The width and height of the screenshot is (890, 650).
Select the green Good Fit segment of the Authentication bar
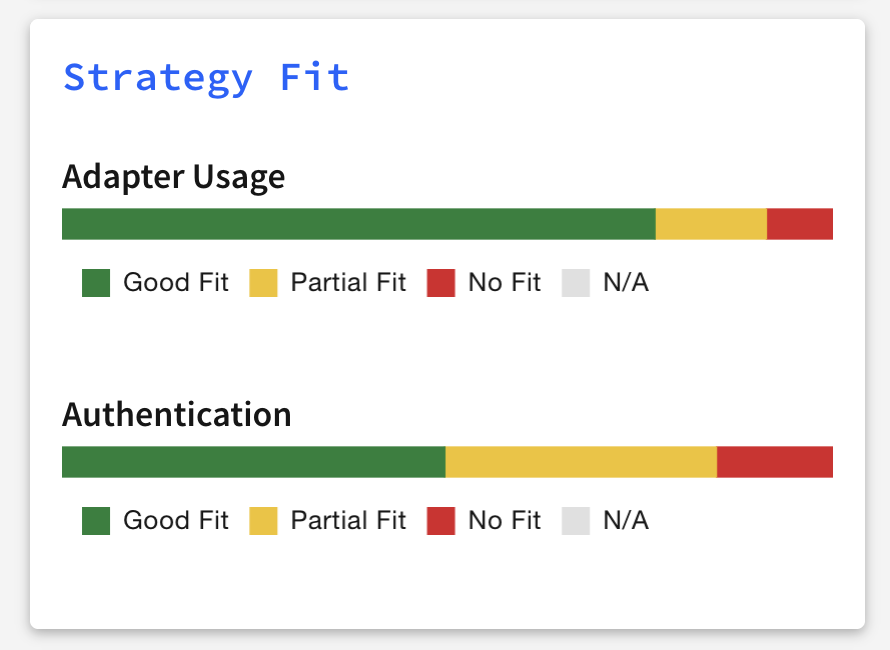click(254, 462)
